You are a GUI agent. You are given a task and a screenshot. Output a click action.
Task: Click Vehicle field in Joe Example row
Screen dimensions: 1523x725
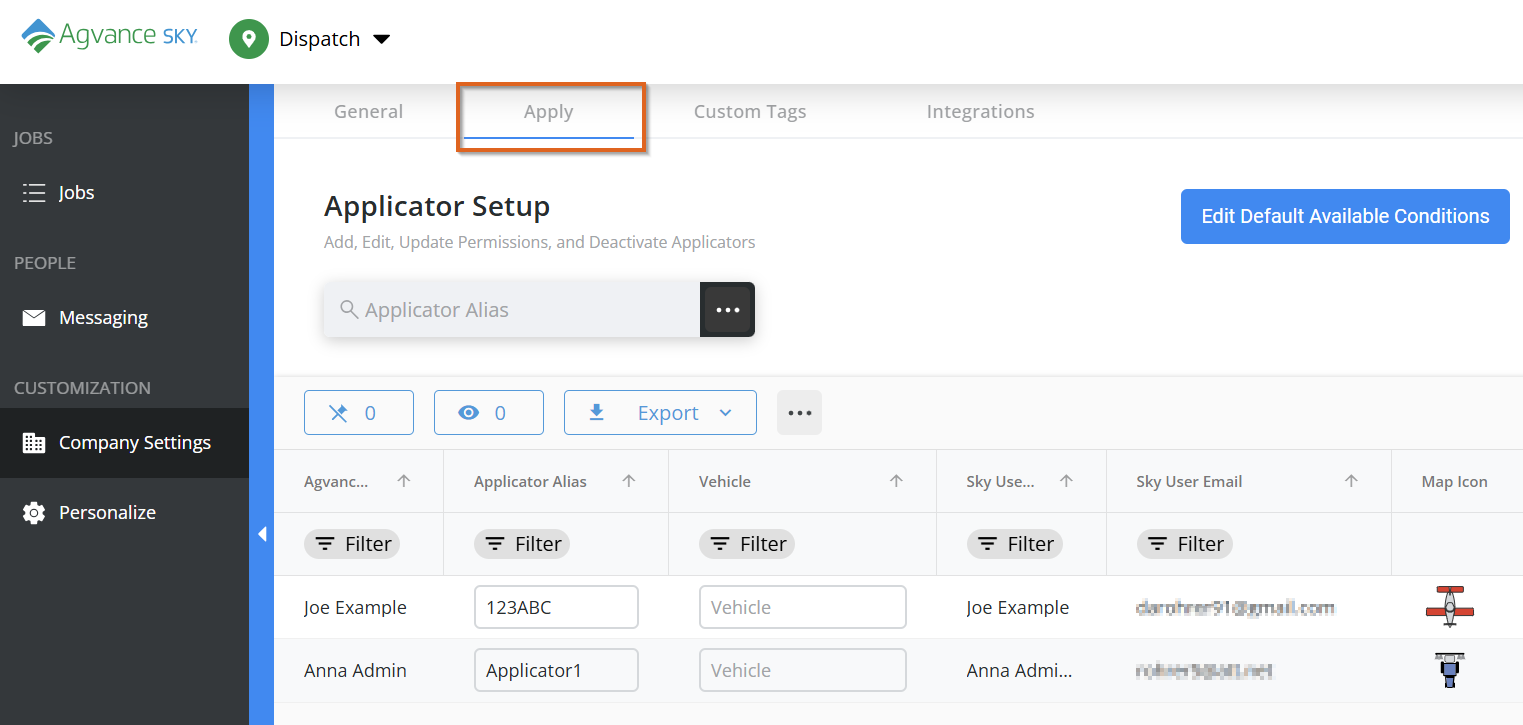coord(803,607)
